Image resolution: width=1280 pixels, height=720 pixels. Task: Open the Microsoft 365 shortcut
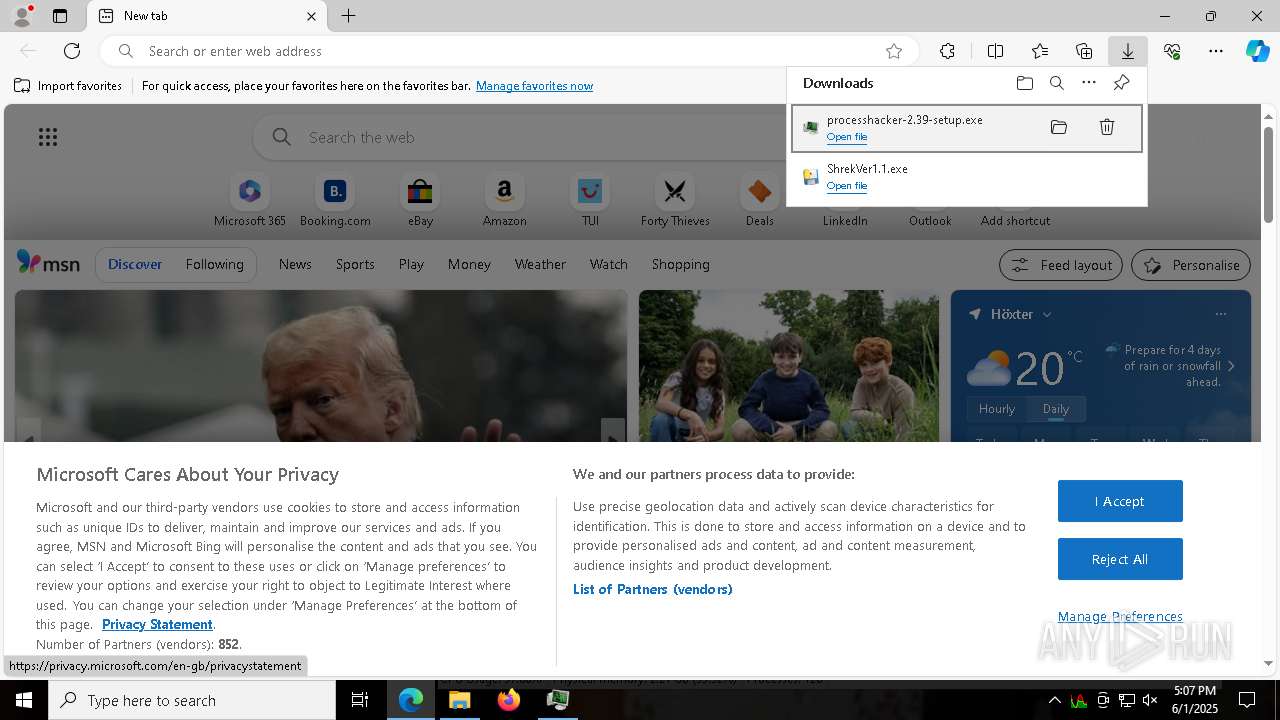tap(250, 201)
